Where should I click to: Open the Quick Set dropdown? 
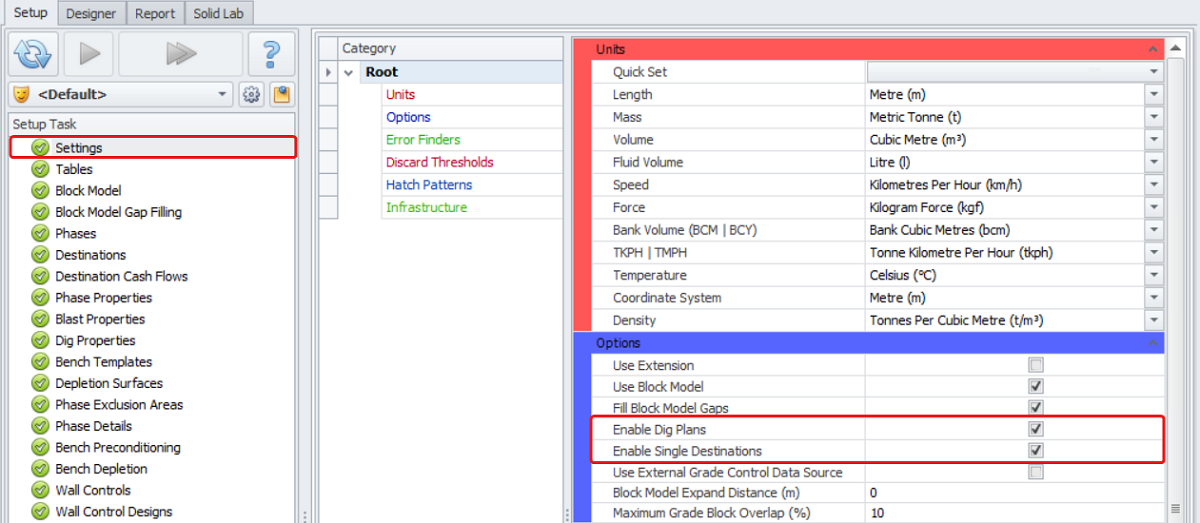tap(1154, 72)
